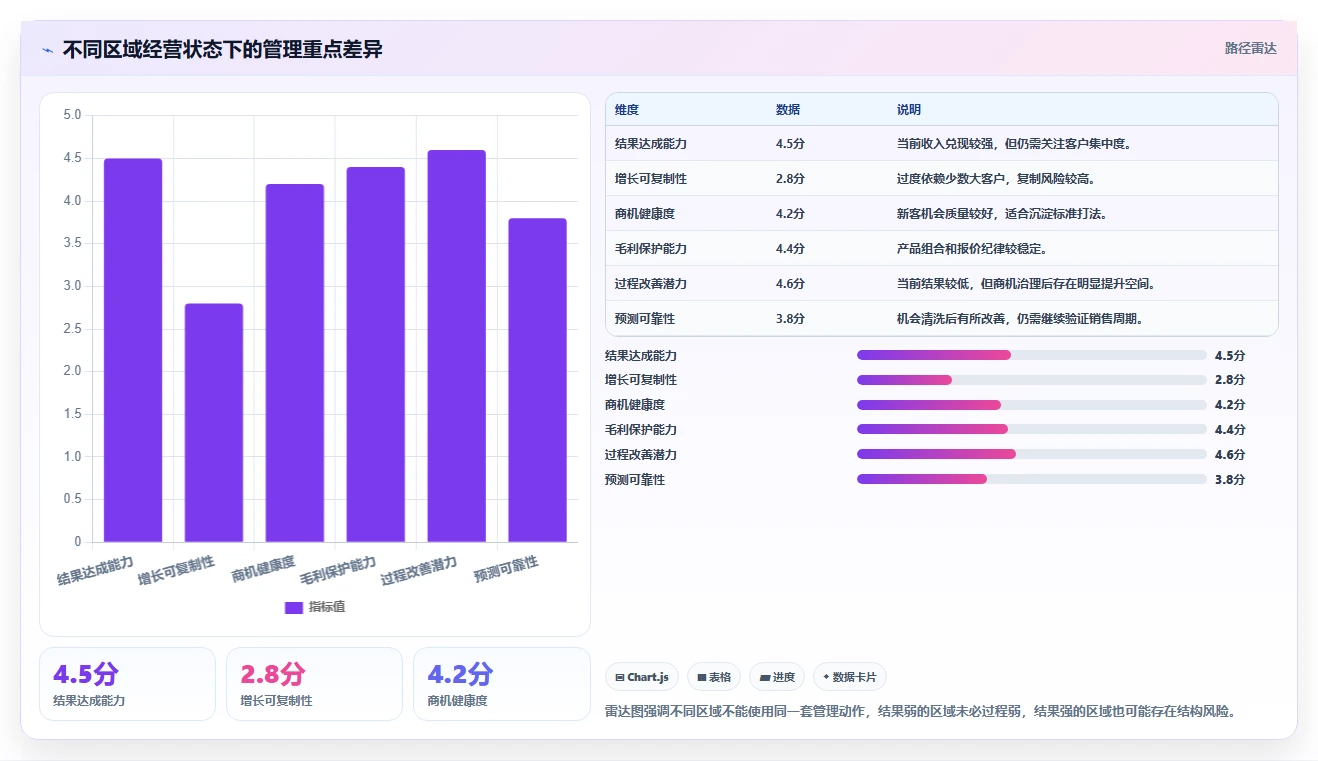Click the 商机健康度 progress bar

(1032, 405)
